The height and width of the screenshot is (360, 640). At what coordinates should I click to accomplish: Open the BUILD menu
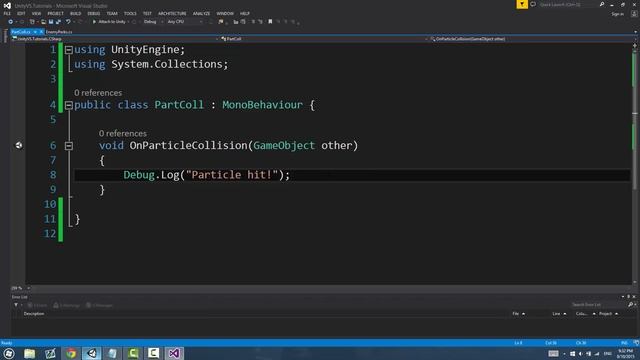pos(76,13)
